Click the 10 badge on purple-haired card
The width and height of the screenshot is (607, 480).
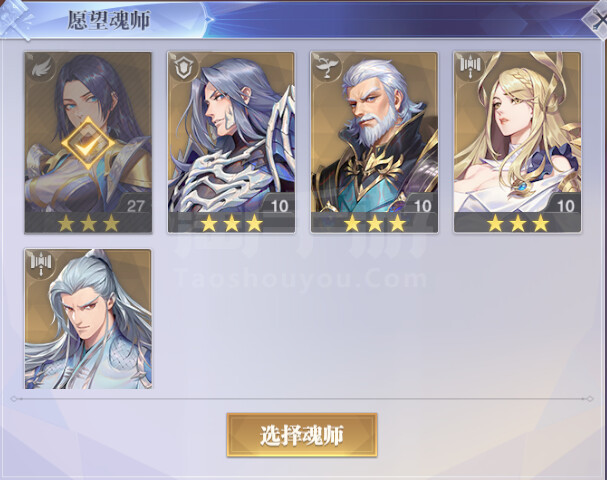tap(279, 206)
